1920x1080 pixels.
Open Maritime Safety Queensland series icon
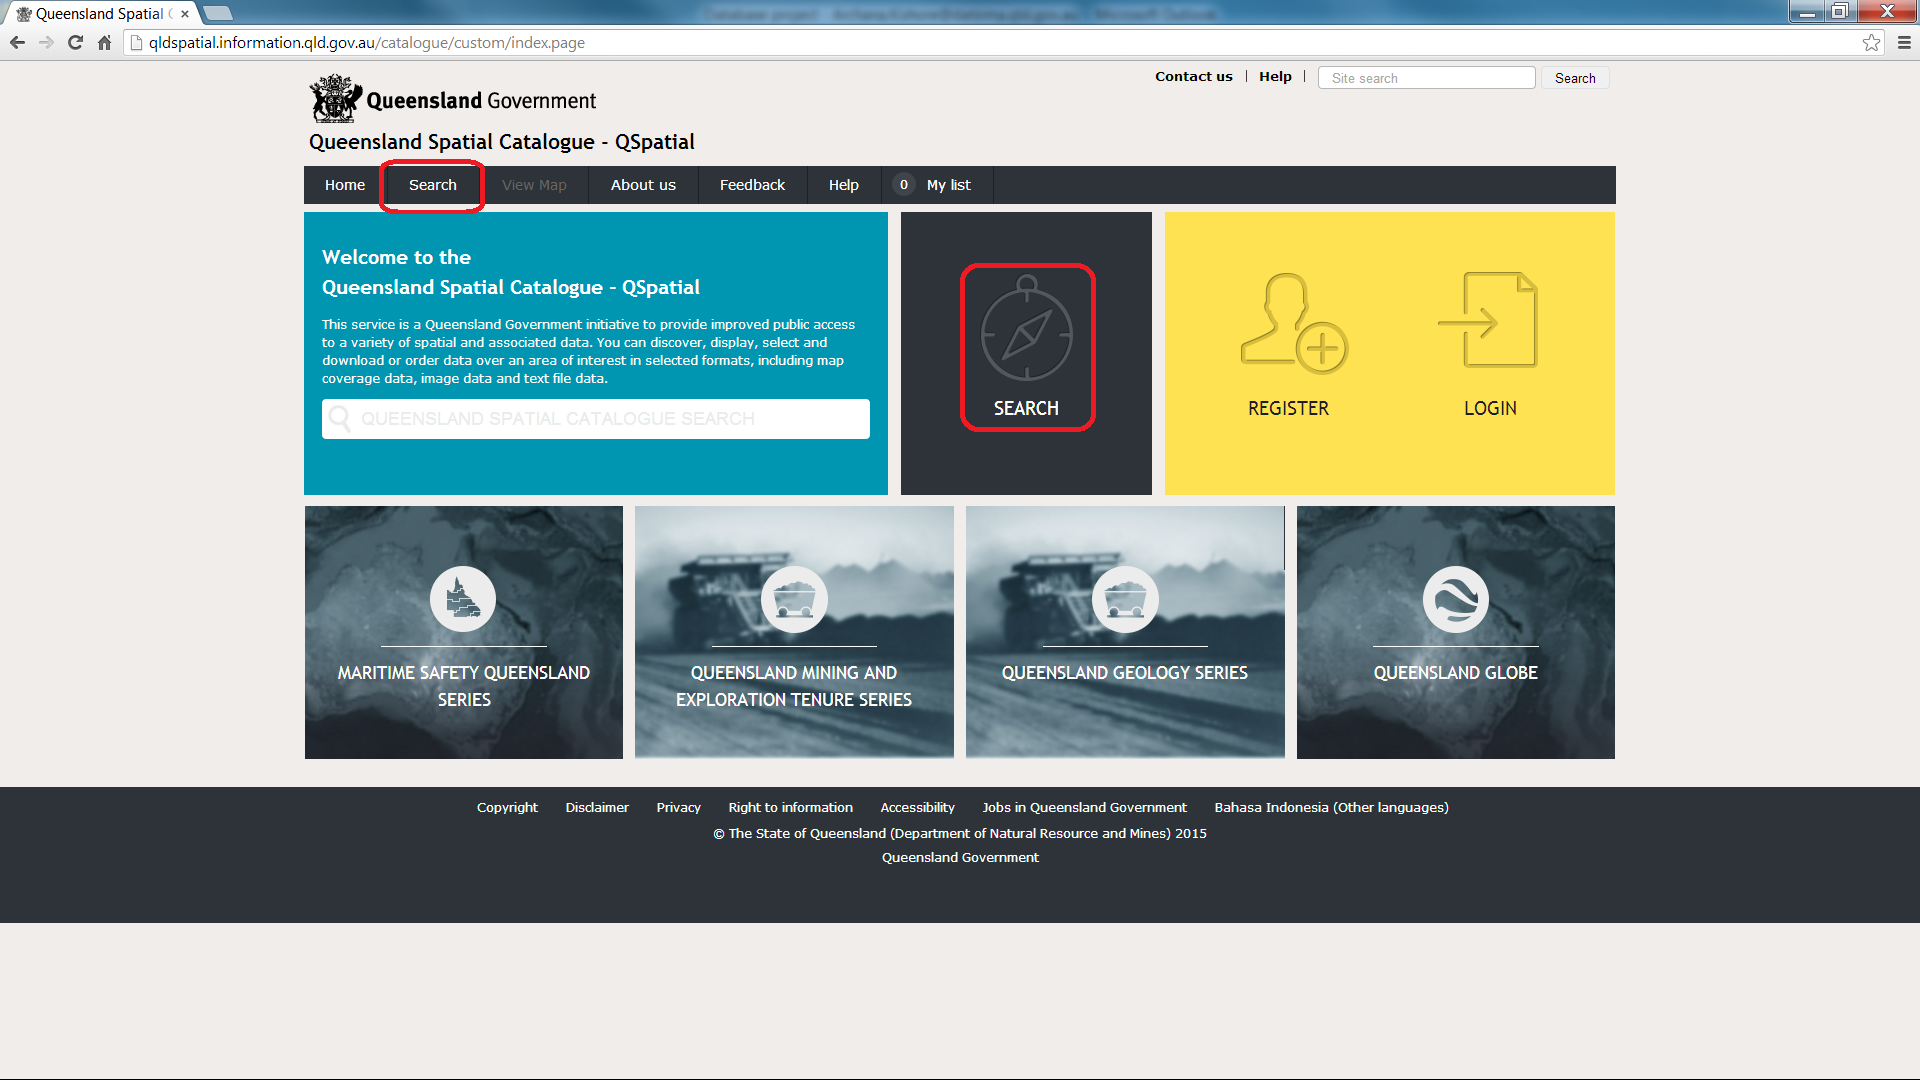click(463, 599)
